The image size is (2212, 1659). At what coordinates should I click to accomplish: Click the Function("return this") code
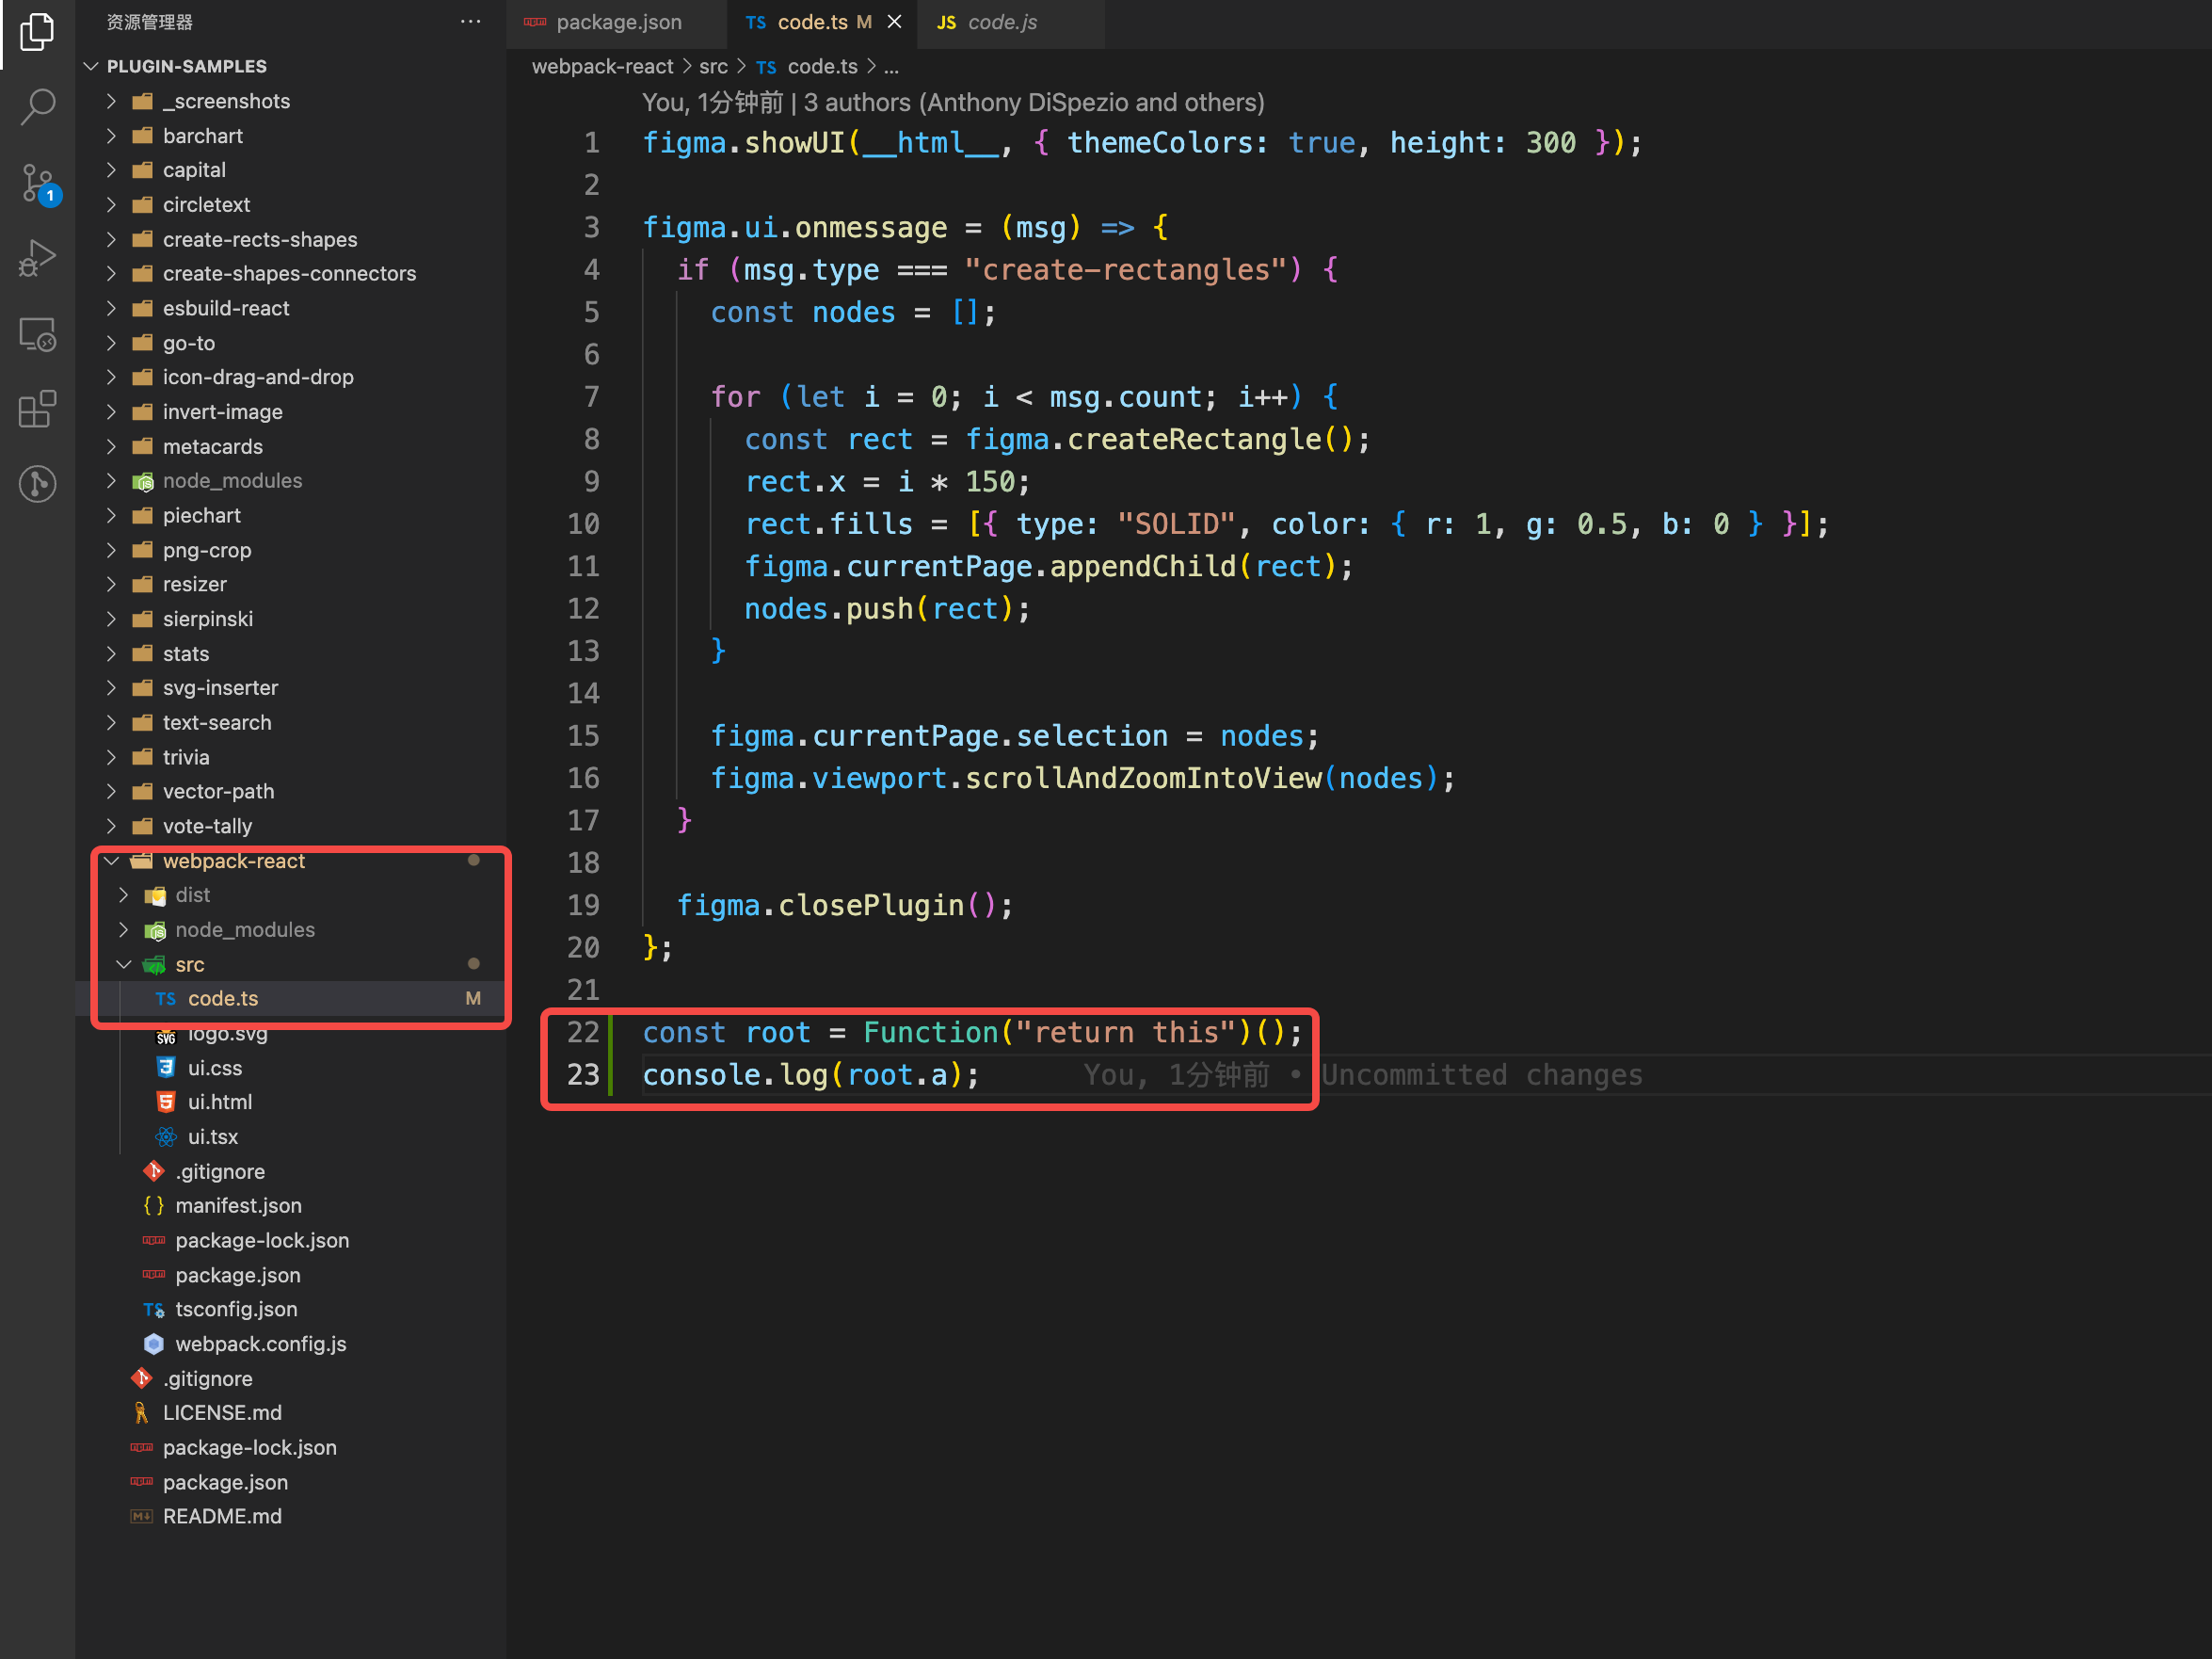[x=1058, y=1033]
